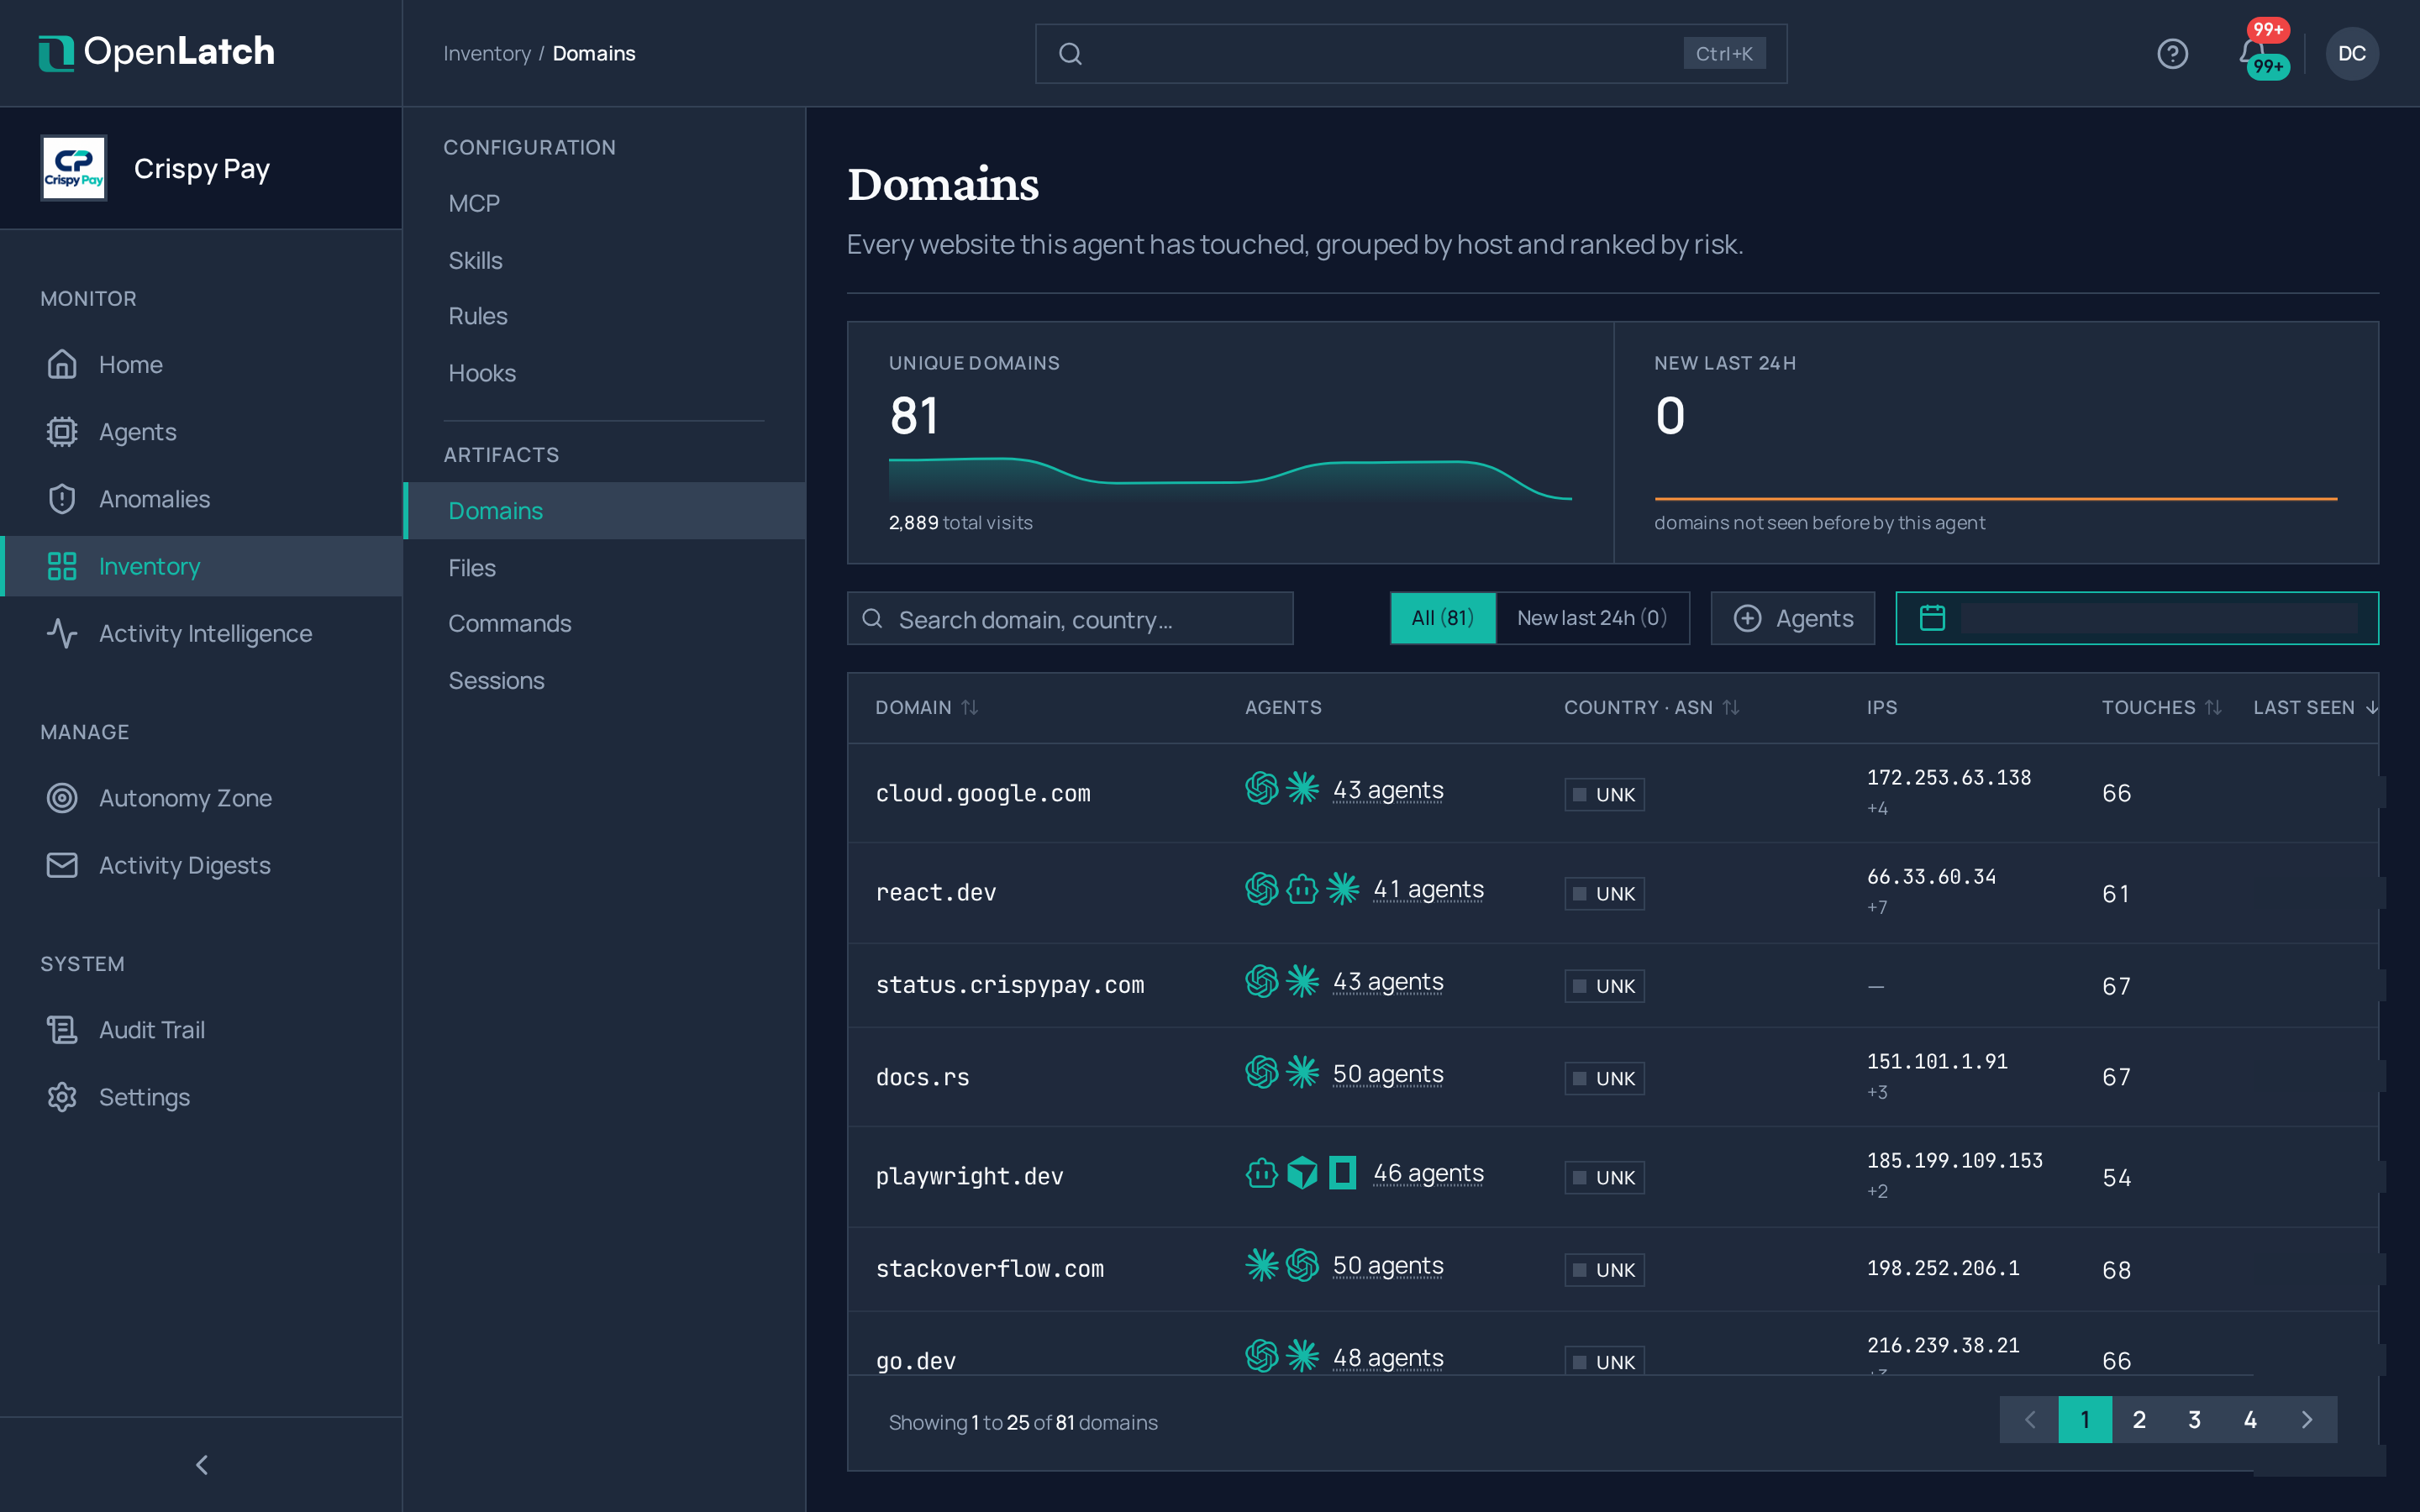Go to page 4
Image resolution: width=2420 pixels, height=1512 pixels.
2250,1419
